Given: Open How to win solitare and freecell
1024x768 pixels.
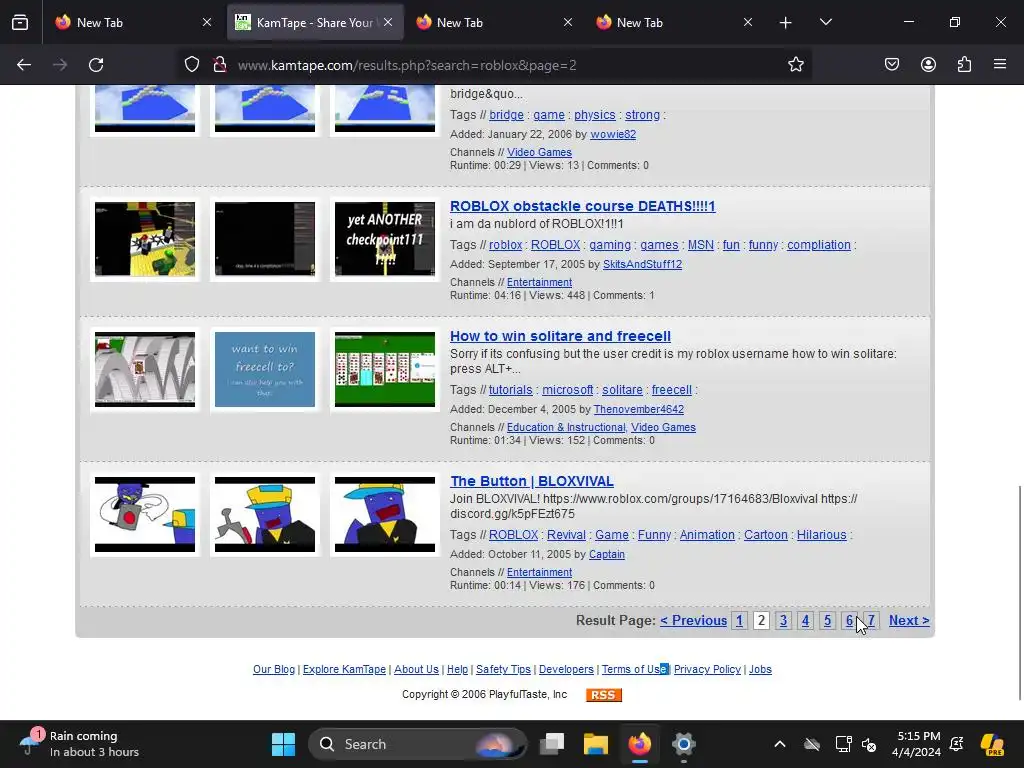Looking at the screenshot, I should click(560, 336).
